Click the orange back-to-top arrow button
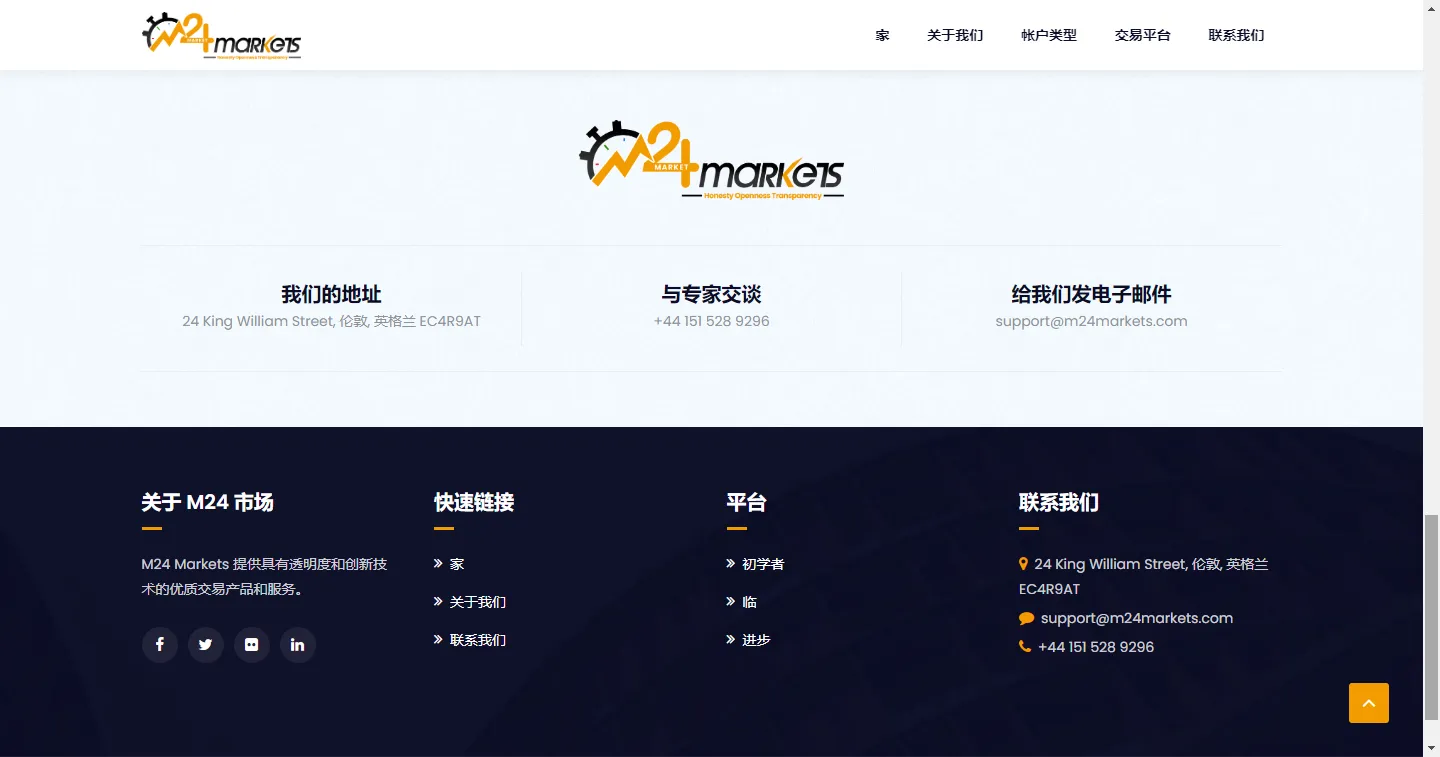This screenshot has height=757, width=1440. [1369, 703]
